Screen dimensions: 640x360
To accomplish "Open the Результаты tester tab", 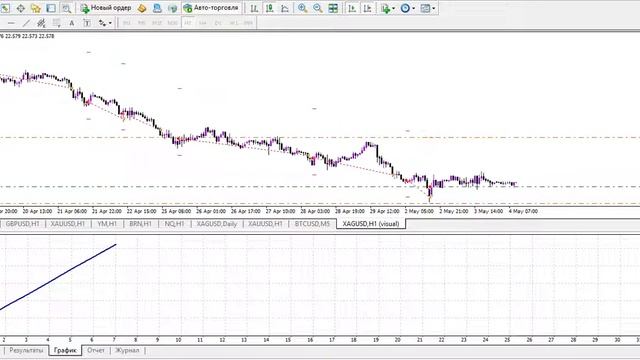I will point(26,350).
